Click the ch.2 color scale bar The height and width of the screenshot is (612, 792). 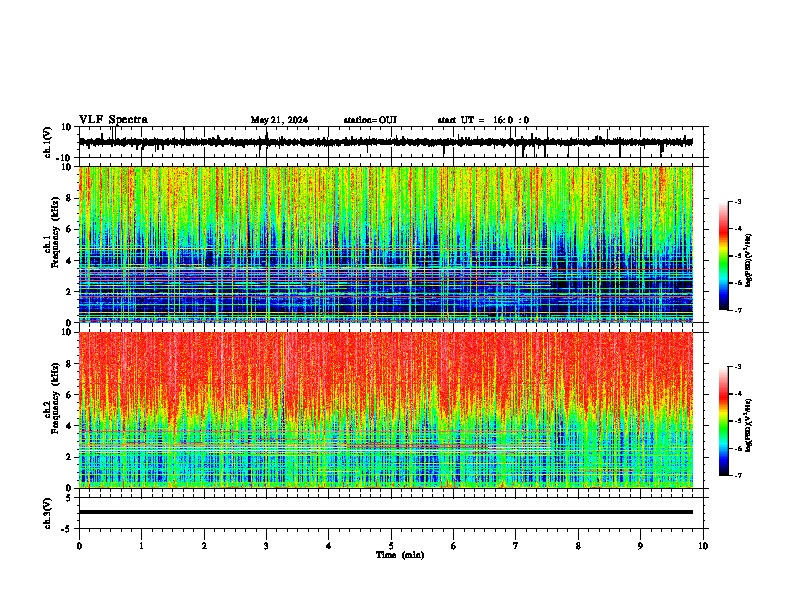tap(724, 421)
